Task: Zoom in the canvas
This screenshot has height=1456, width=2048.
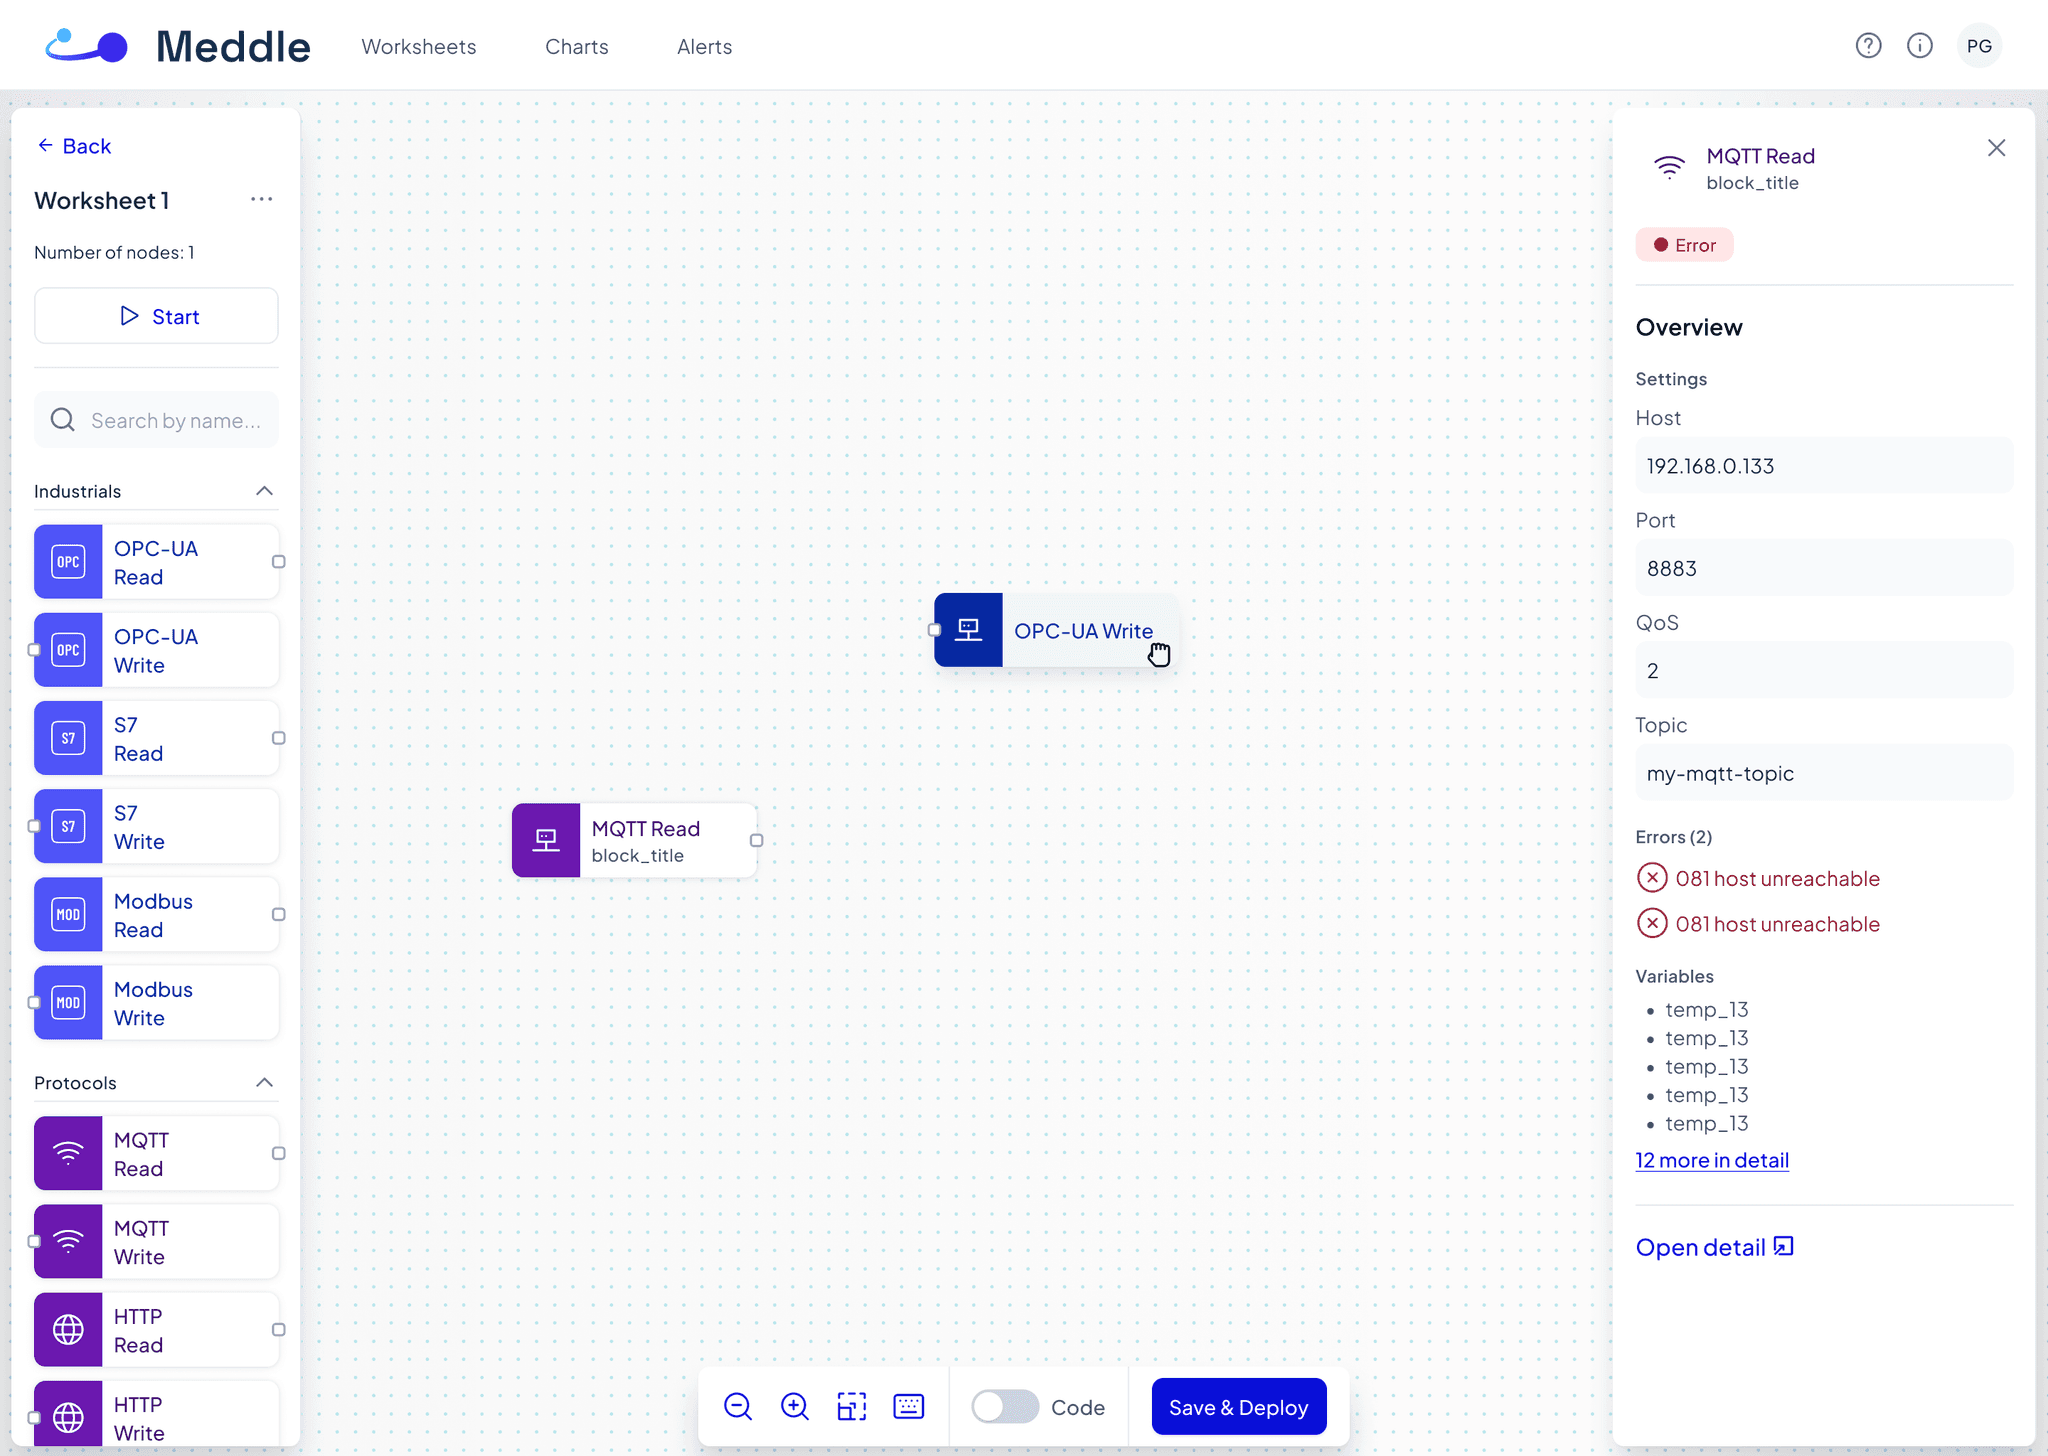Action: [795, 1407]
